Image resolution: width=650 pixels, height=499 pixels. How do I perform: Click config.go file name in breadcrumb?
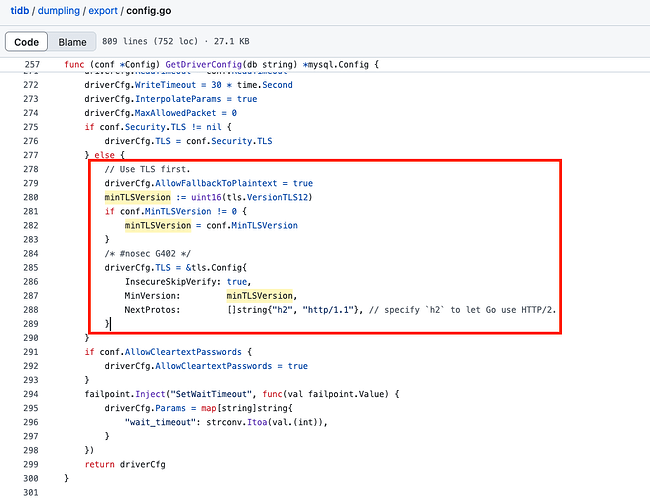click(148, 11)
